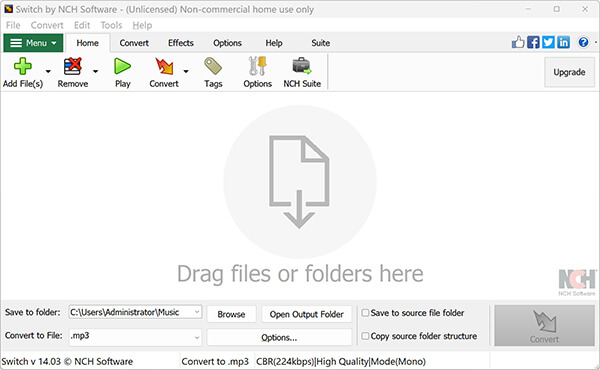Play the selected file with Play icon

(x=122, y=66)
